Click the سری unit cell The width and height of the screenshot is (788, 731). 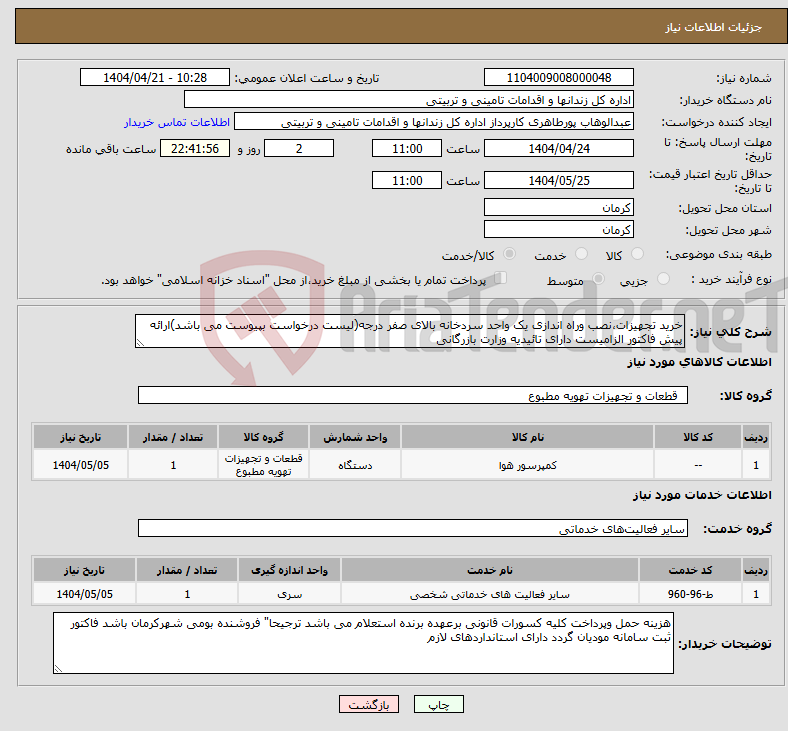[x=289, y=594]
